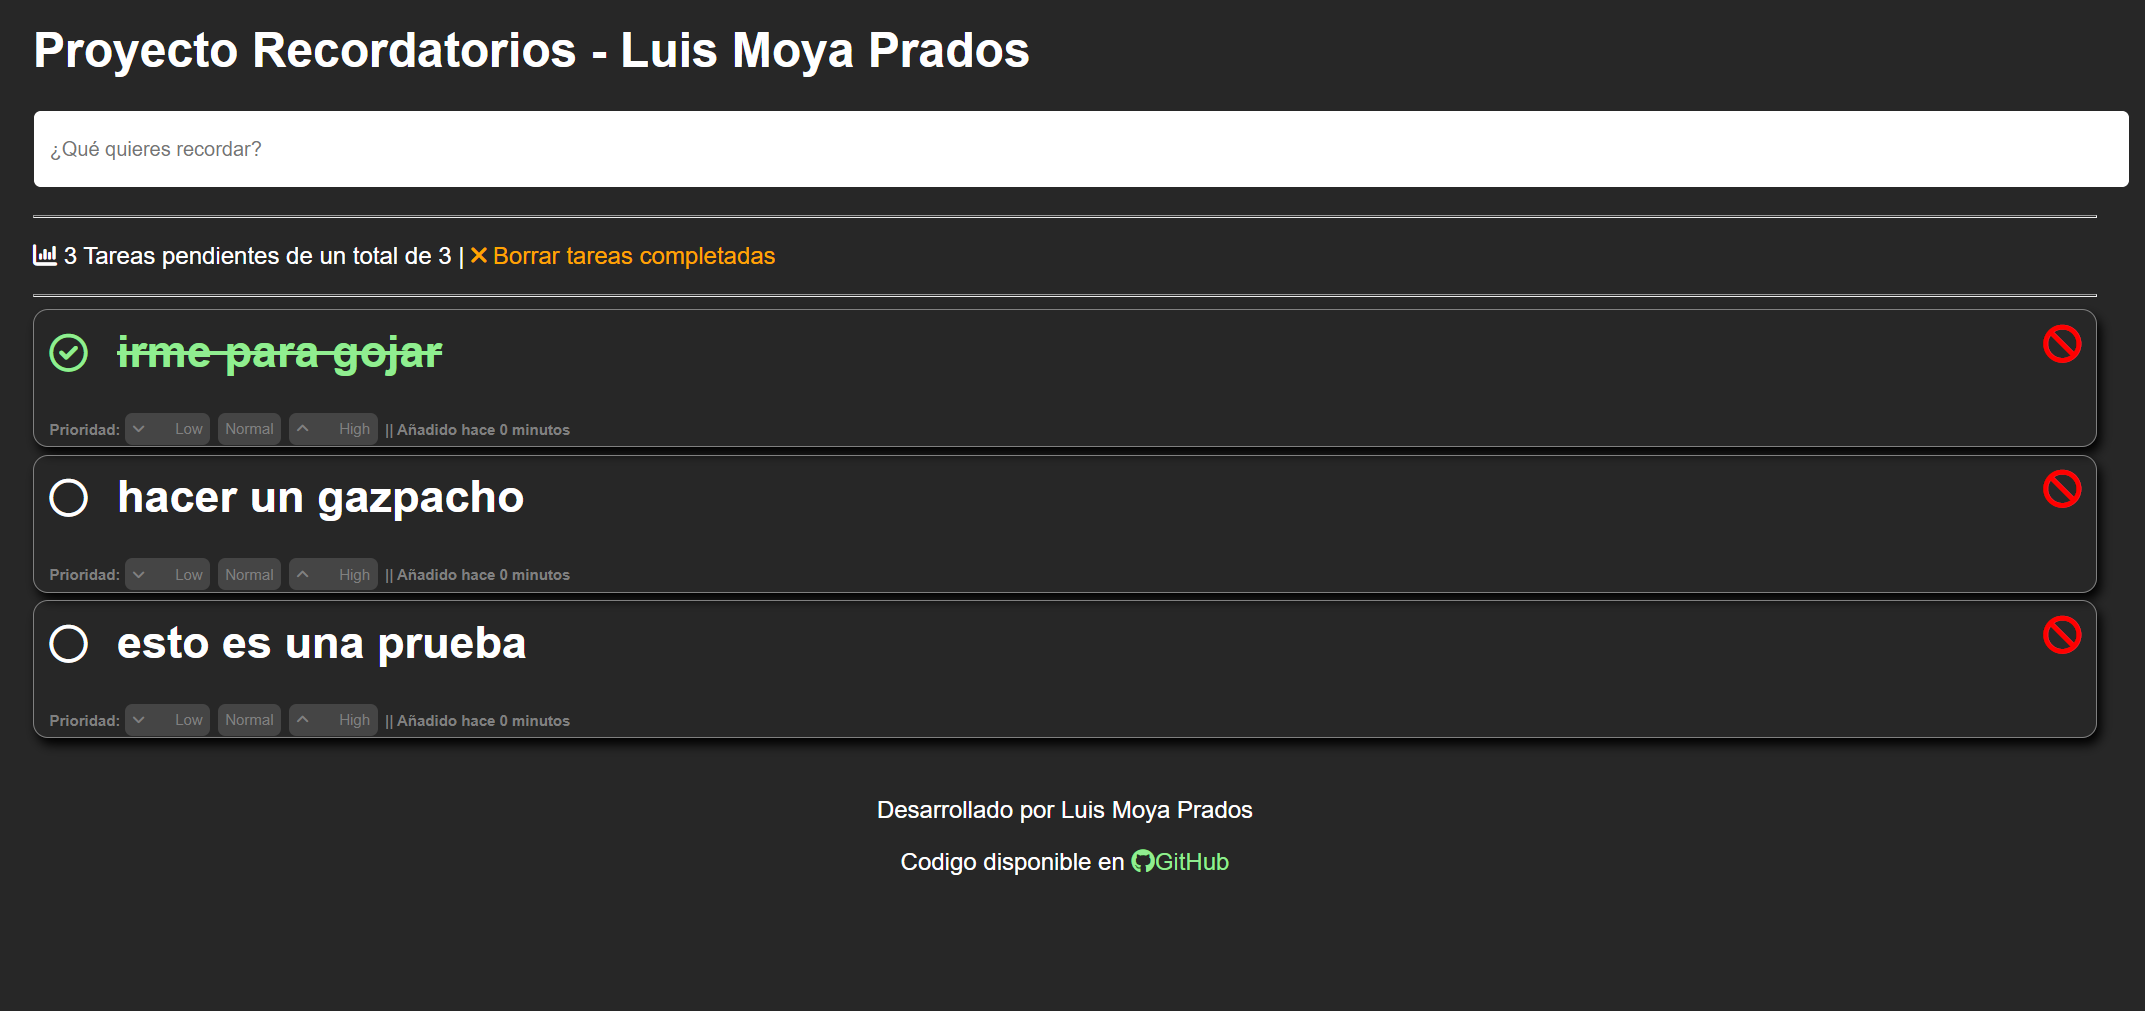Click the chevron-down on "hacer un gazpacho" Low priority
2145x1011 pixels.
(140, 574)
